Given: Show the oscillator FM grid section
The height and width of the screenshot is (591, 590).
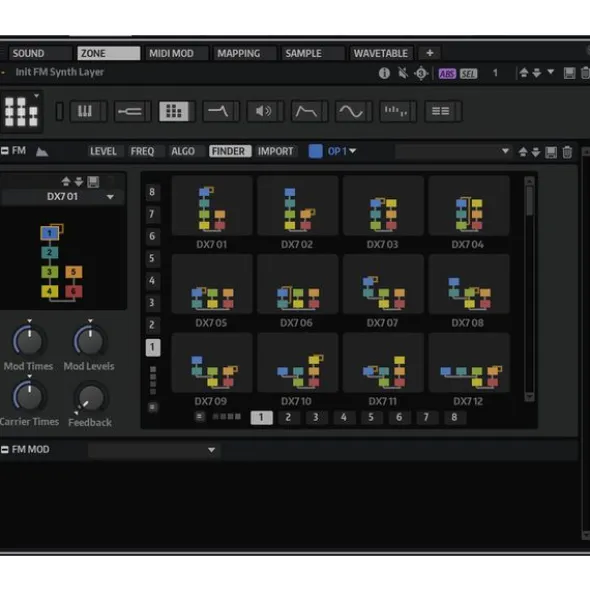Looking at the screenshot, I should tap(174, 112).
